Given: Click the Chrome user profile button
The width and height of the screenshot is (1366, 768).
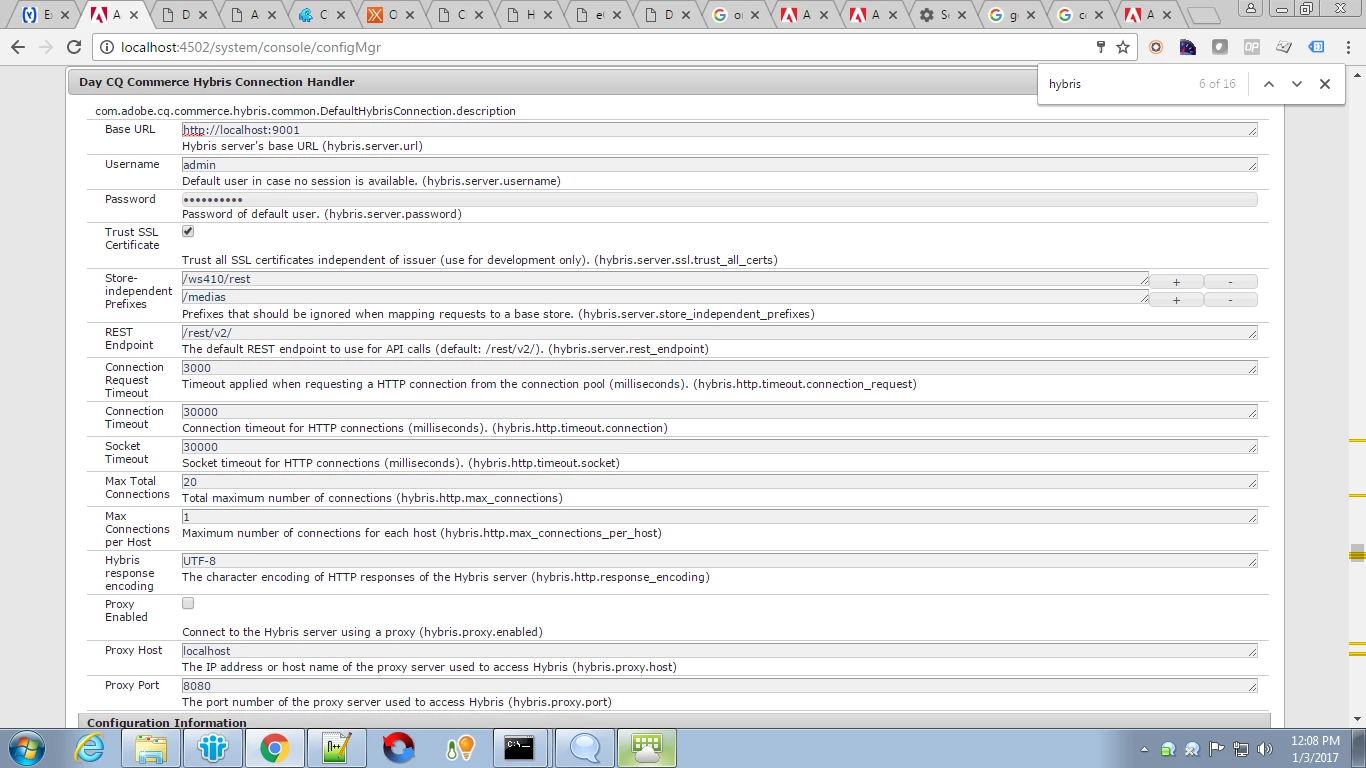Looking at the screenshot, I should pos(1252,8).
